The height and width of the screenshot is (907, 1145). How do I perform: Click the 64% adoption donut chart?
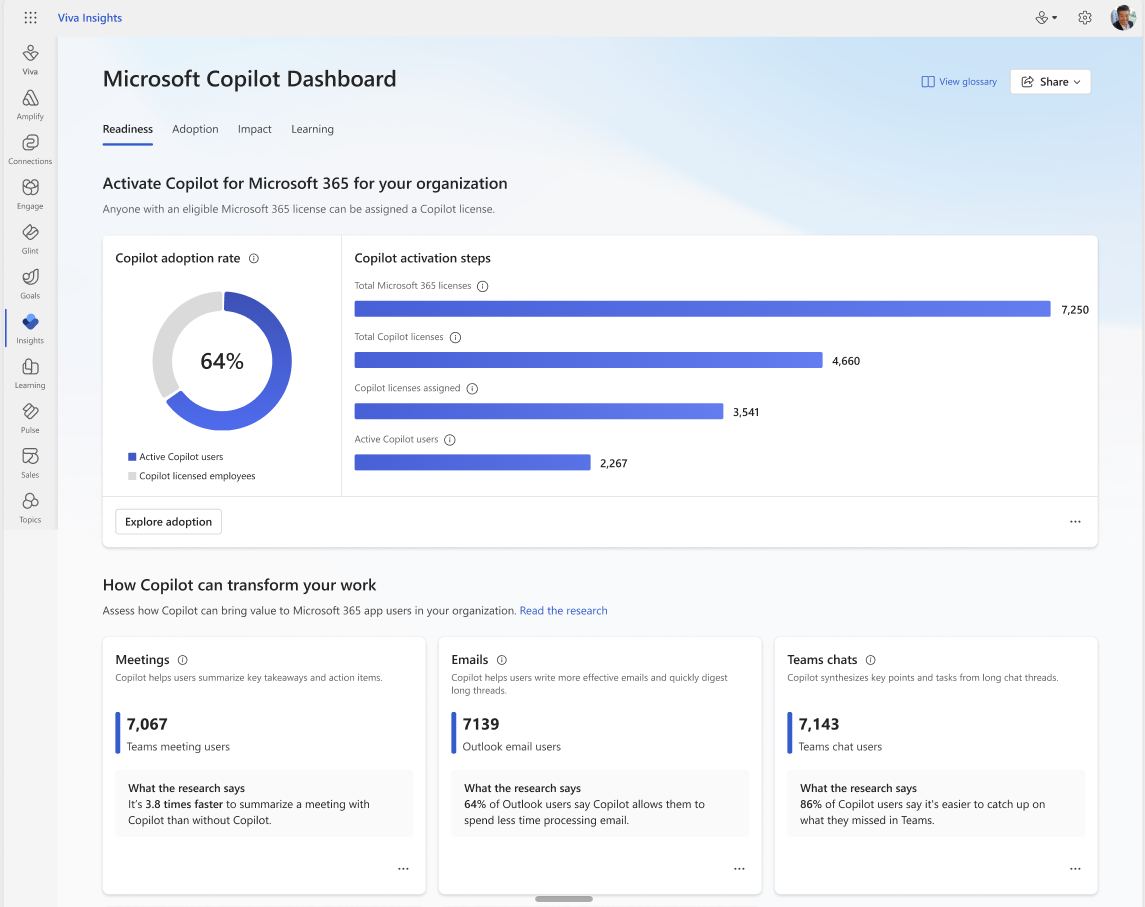click(222, 361)
